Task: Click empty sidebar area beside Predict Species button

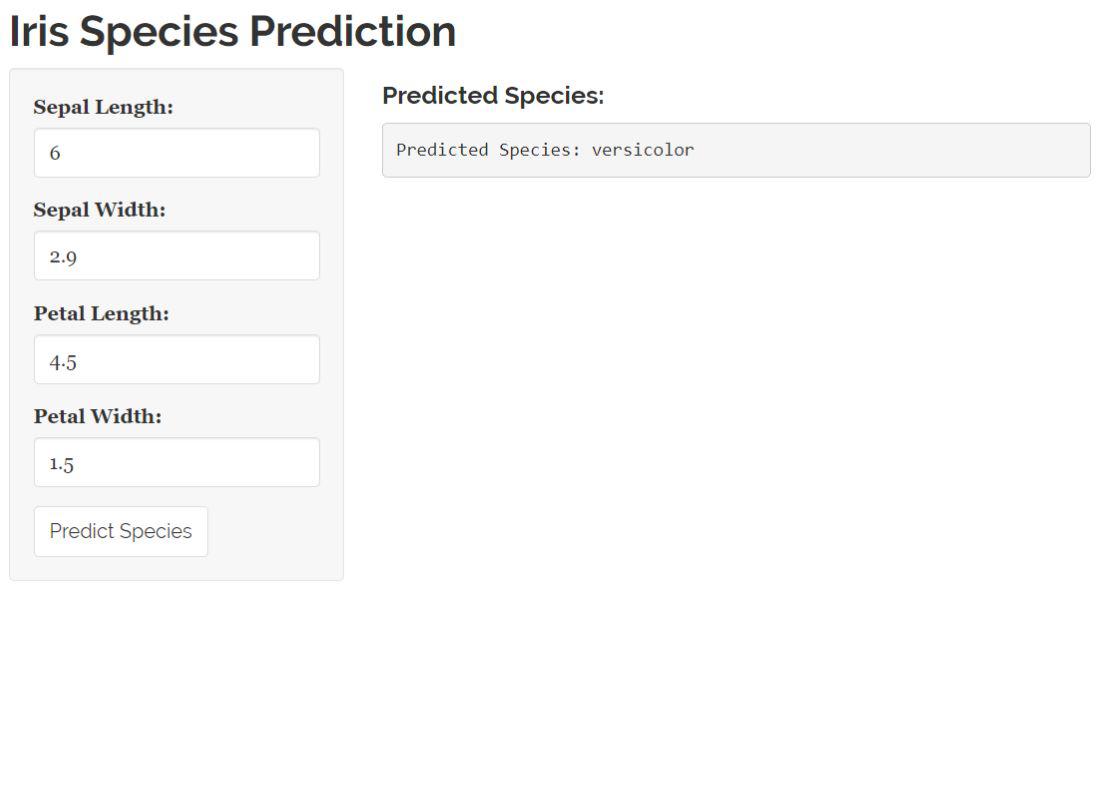Action: pos(275,532)
